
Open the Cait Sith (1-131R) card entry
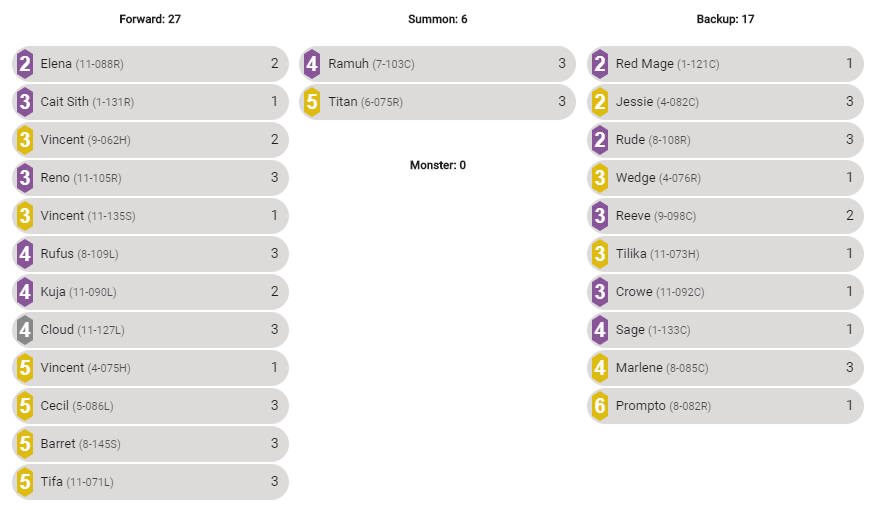[150, 102]
